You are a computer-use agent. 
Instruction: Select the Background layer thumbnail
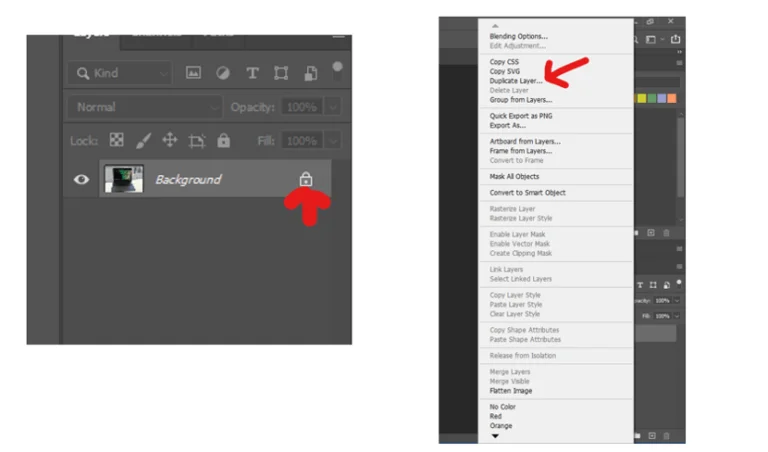pyautogui.click(x=124, y=179)
